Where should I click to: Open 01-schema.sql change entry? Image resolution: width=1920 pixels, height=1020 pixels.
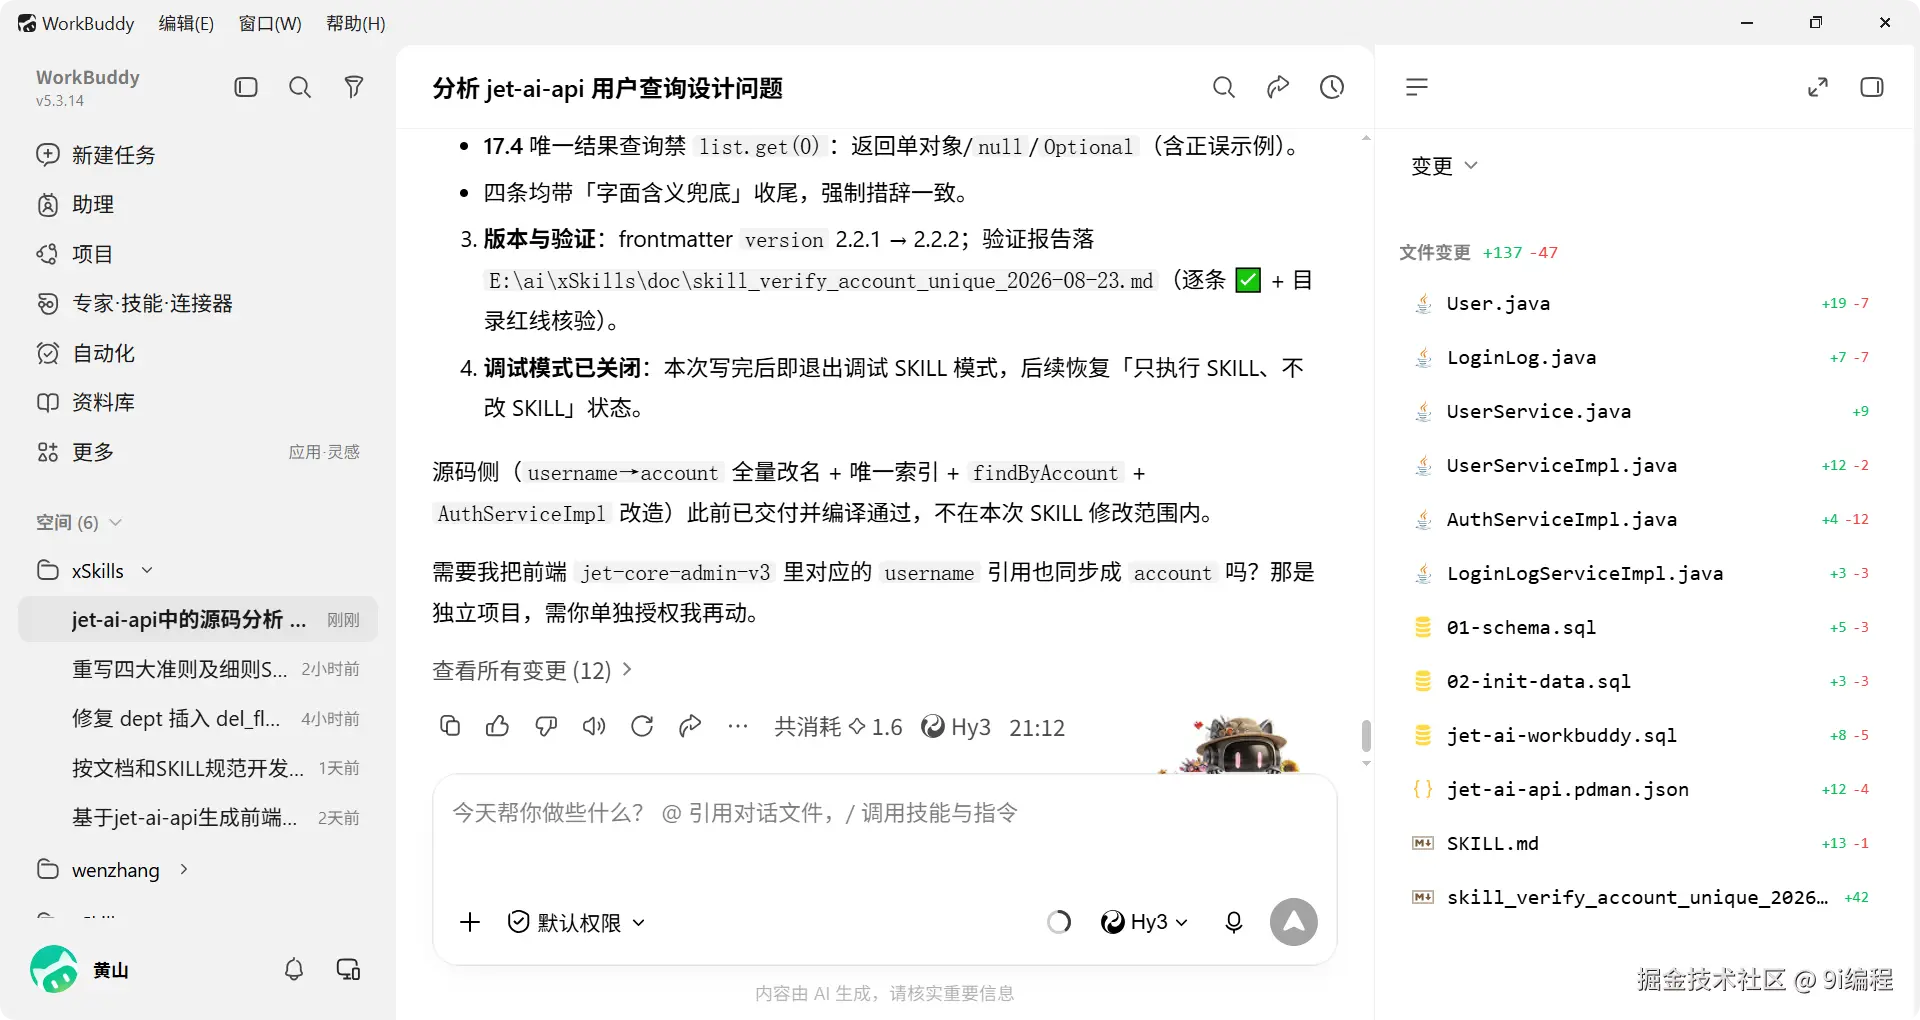coord(1640,627)
